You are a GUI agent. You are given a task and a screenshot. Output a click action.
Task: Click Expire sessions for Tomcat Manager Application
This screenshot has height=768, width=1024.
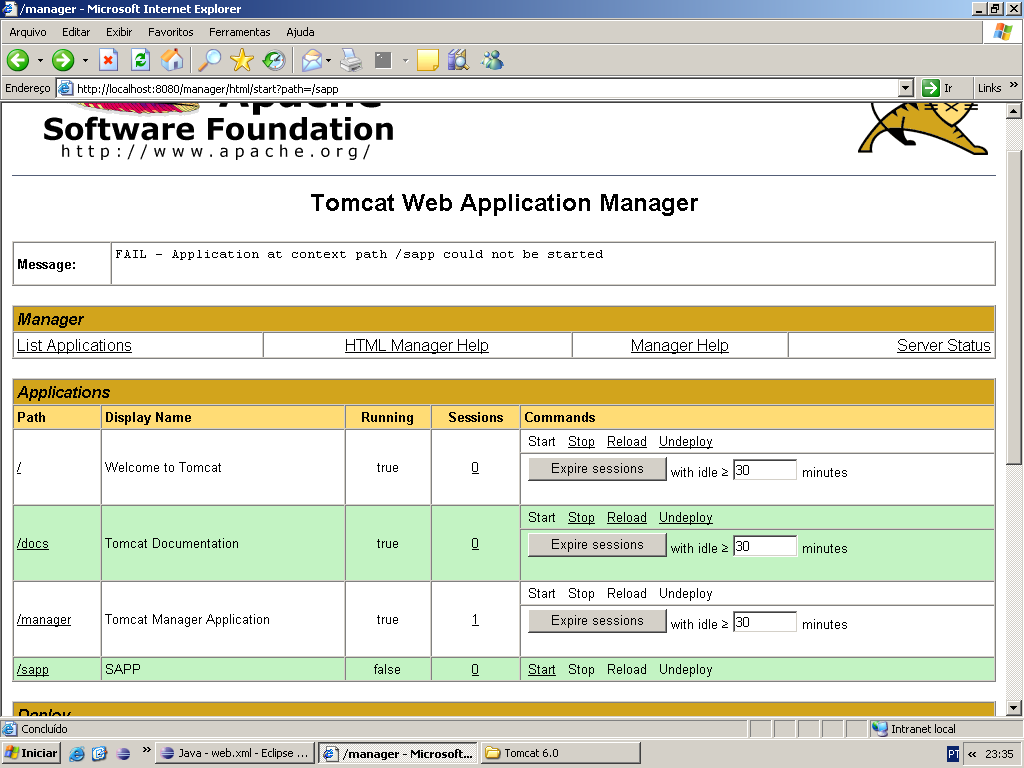coord(597,621)
